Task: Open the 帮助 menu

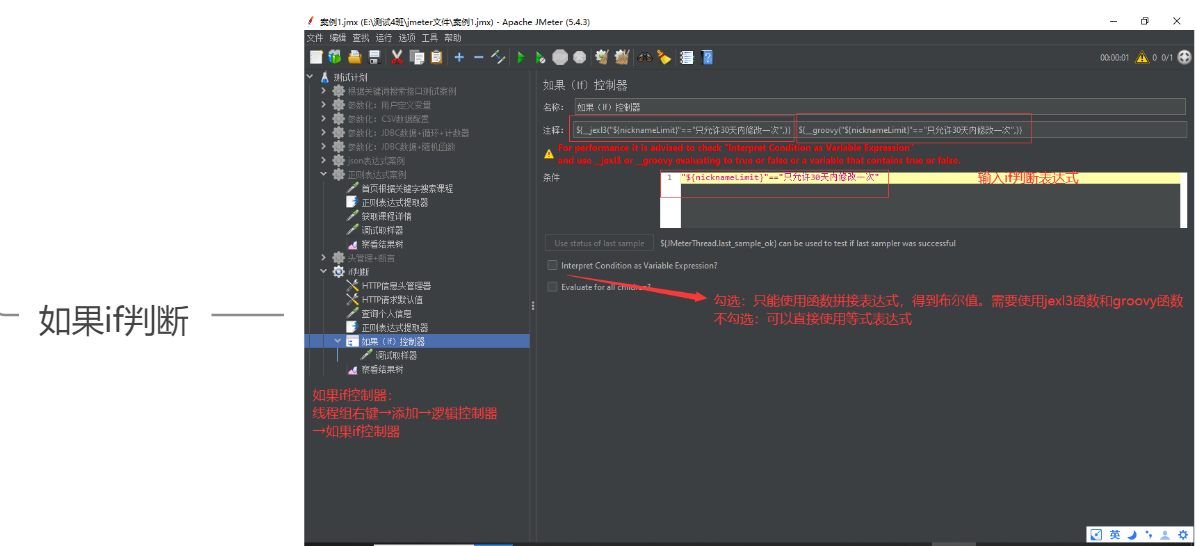Action: (452, 37)
